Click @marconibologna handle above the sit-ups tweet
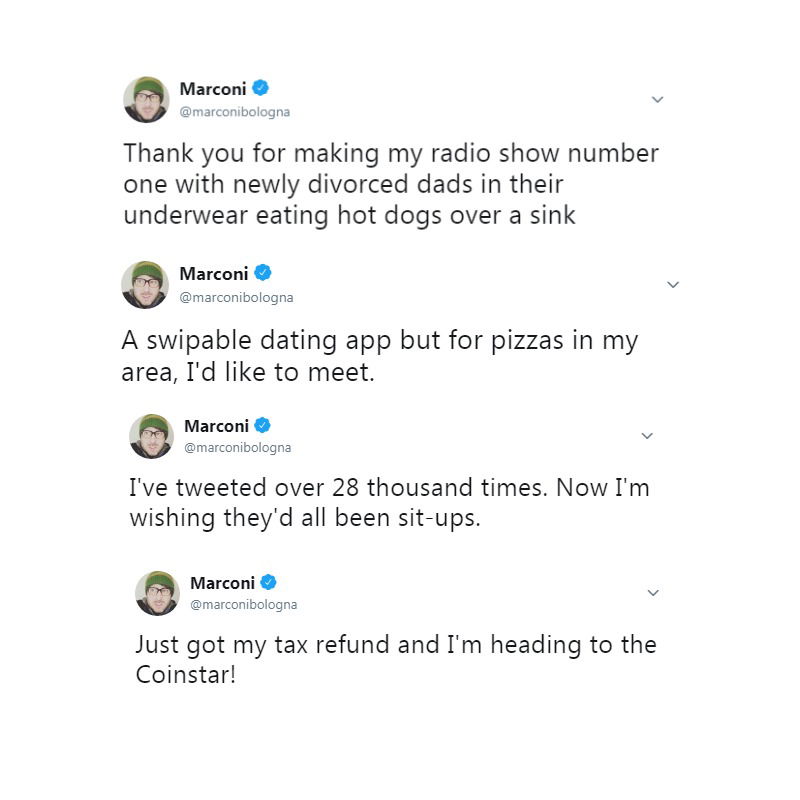800x800 pixels. coord(238,447)
